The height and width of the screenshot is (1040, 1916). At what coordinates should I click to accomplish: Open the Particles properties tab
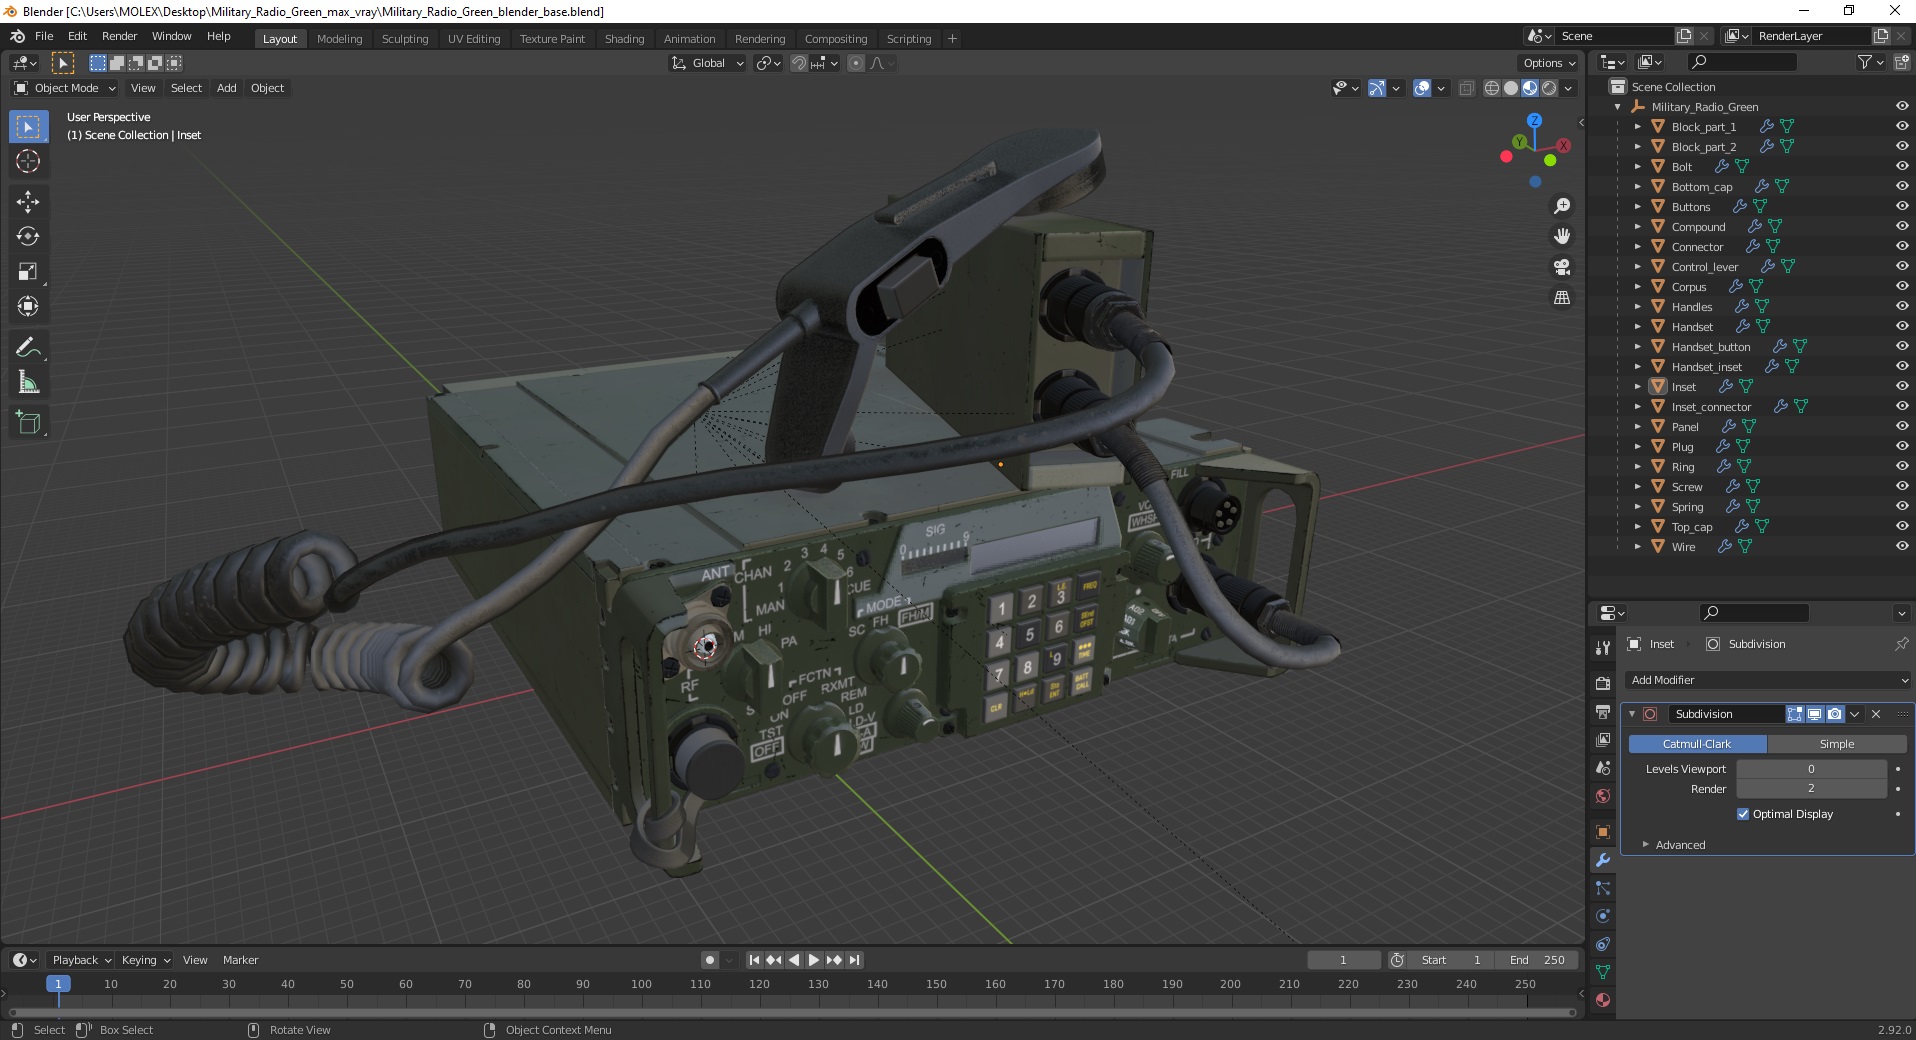[x=1603, y=888]
